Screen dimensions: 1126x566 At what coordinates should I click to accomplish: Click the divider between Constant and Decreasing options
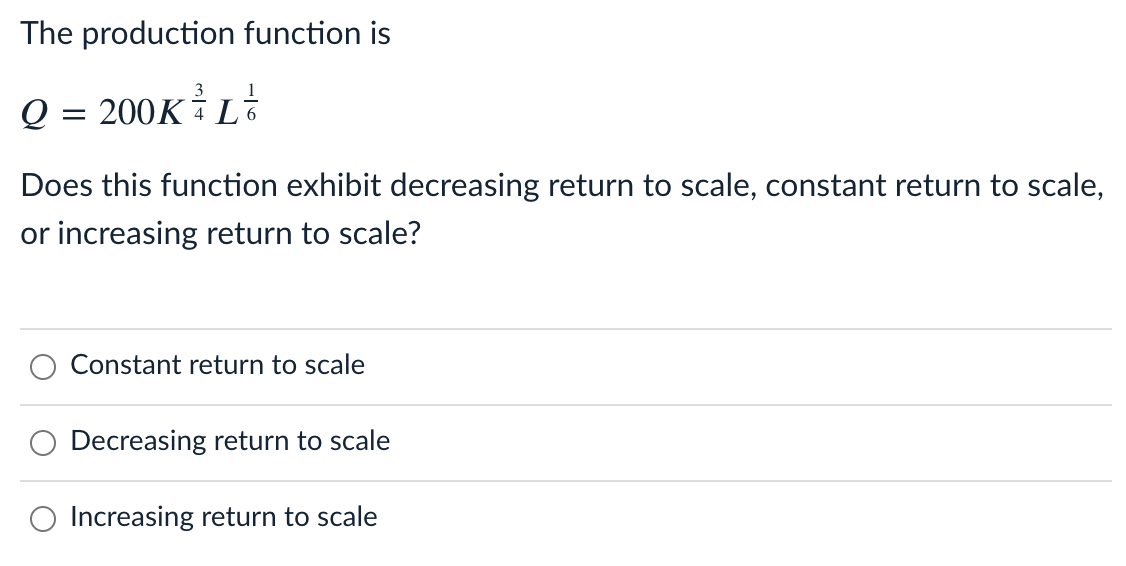[565, 405]
